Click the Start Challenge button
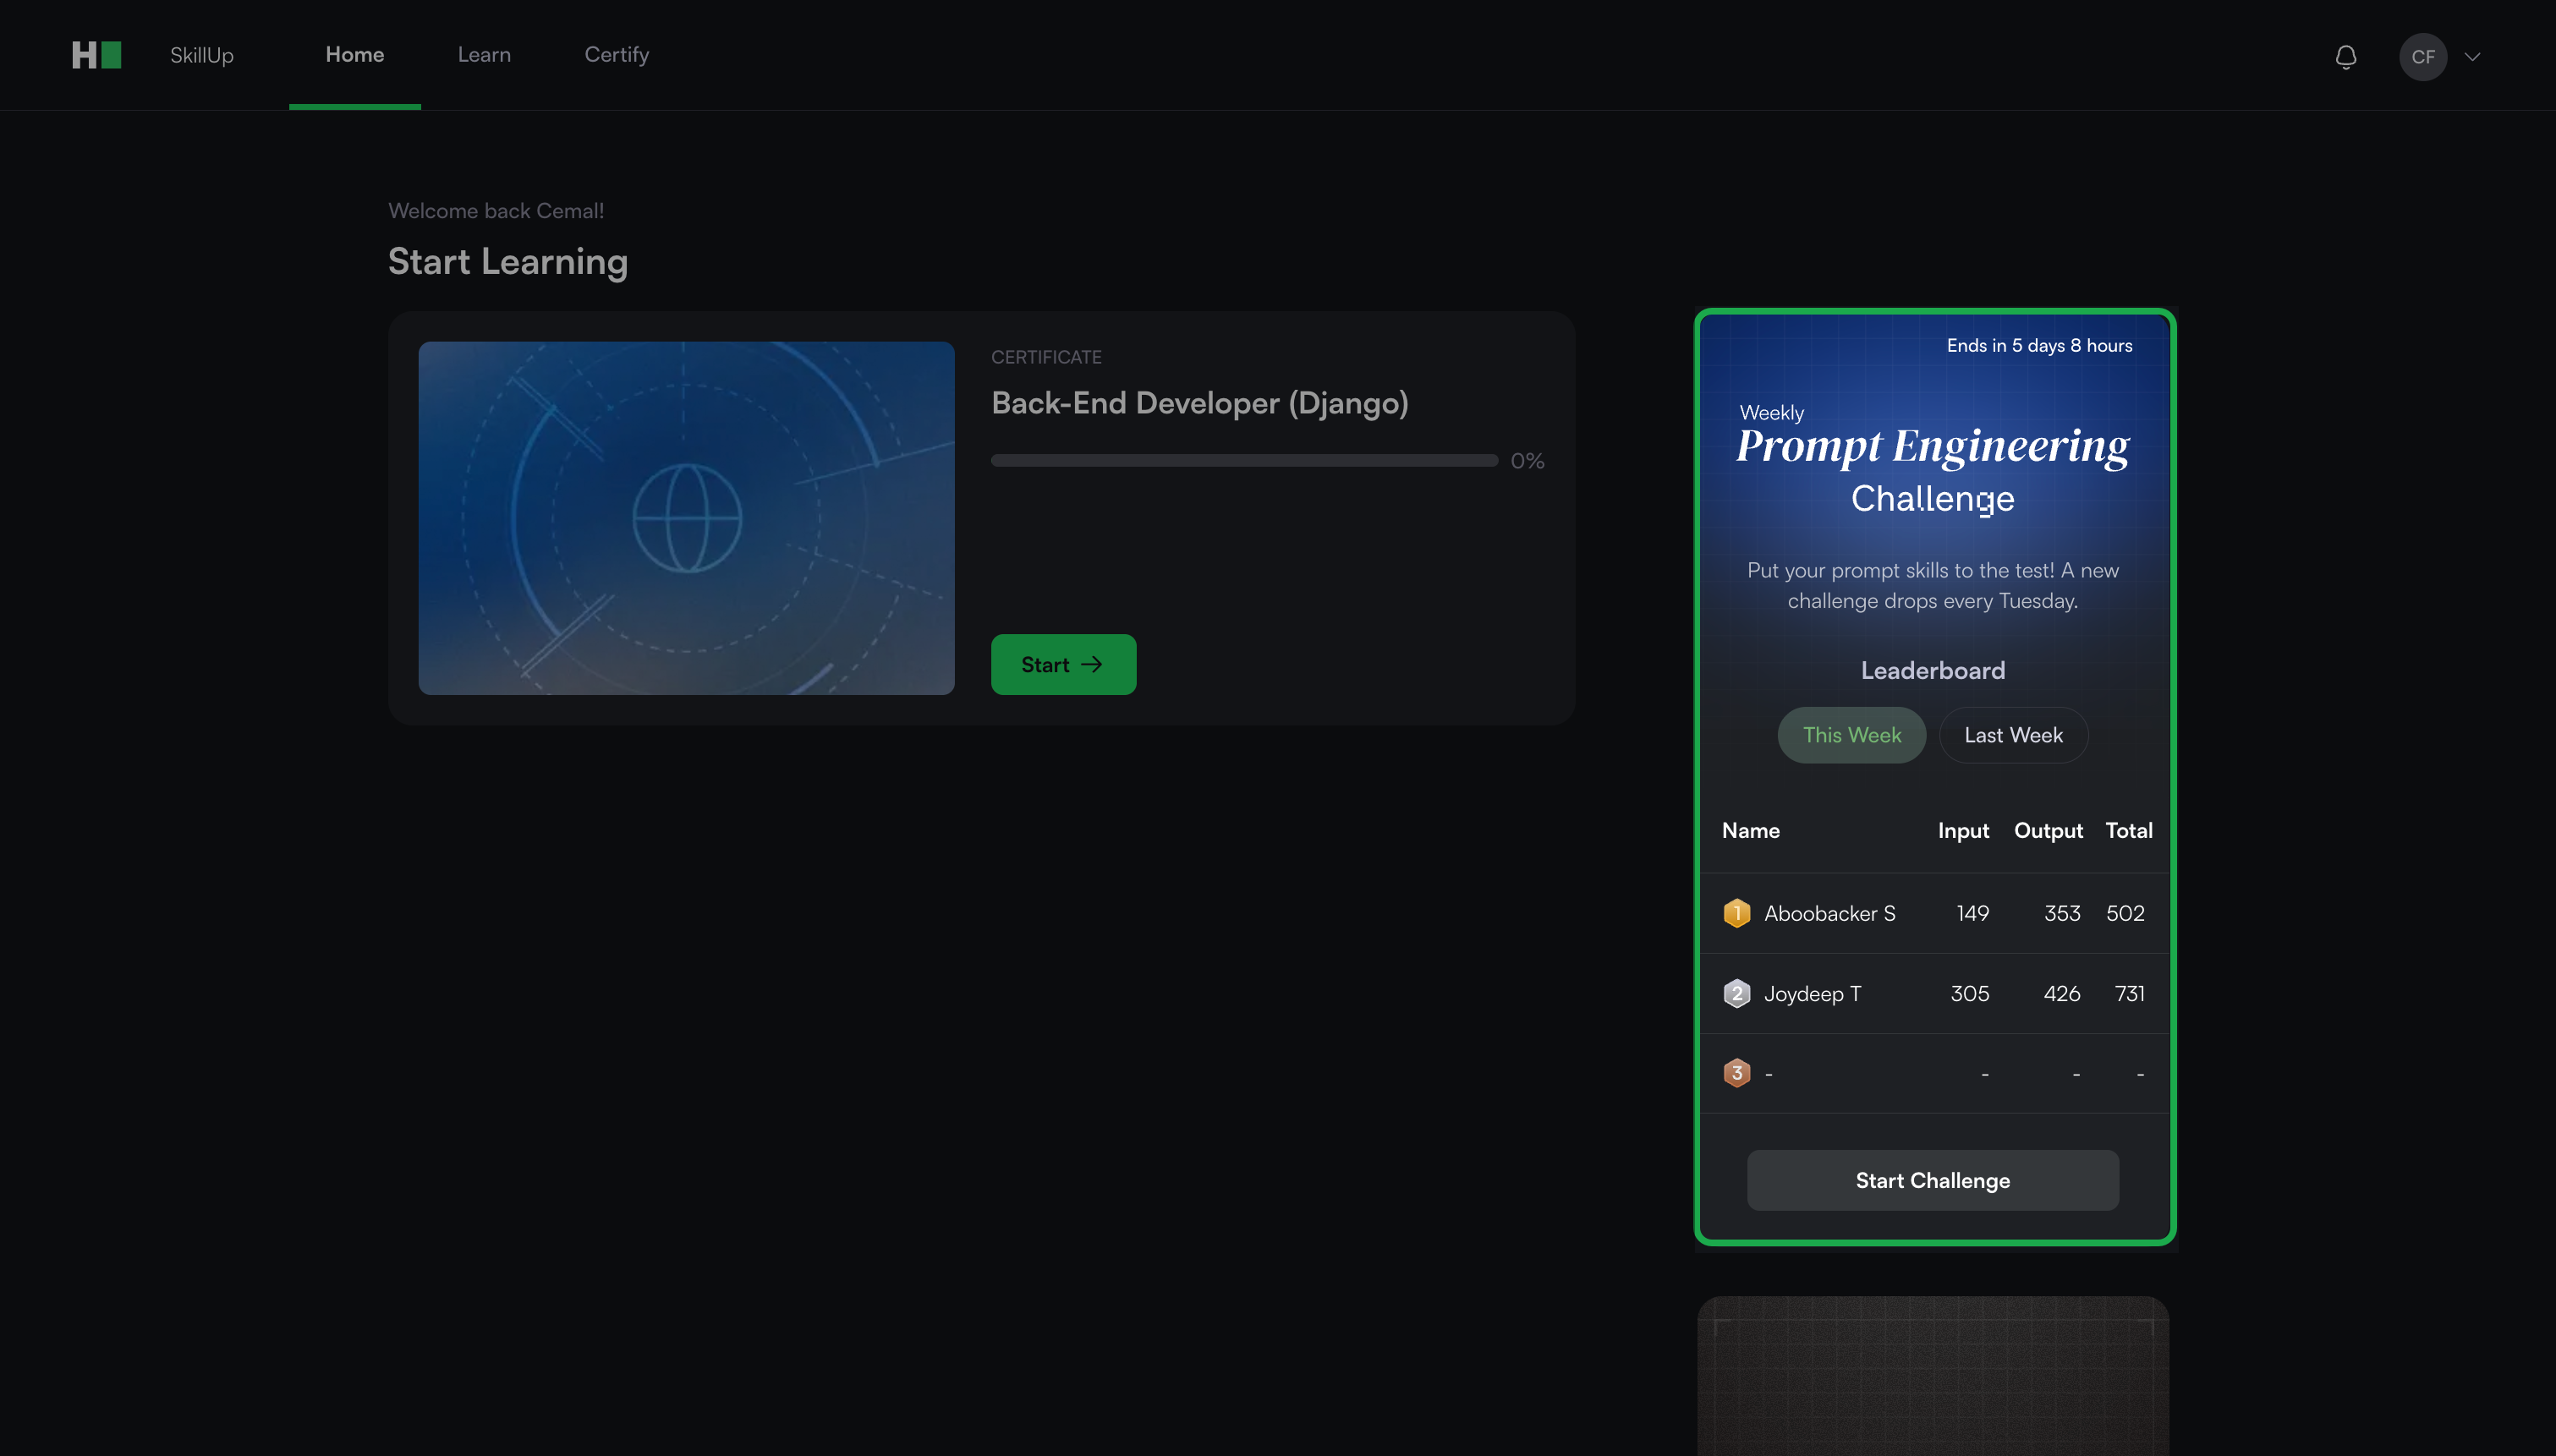The image size is (2556, 1456). [1932, 1180]
